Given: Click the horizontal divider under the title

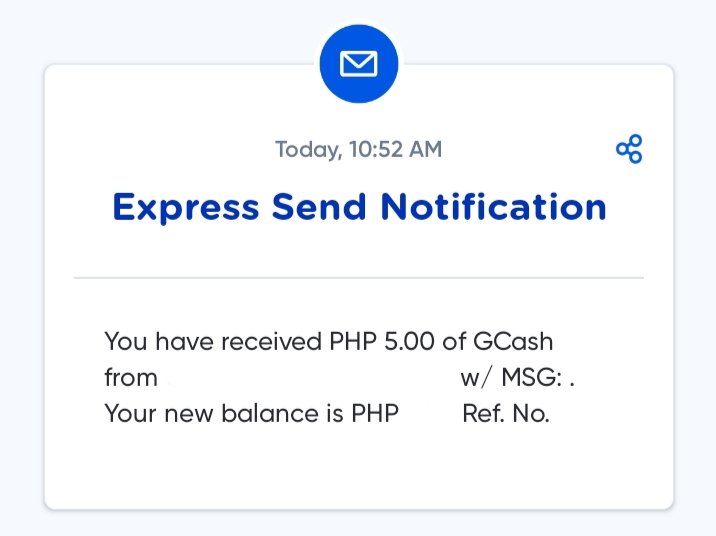Looking at the screenshot, I should click(x=359, y=277).
